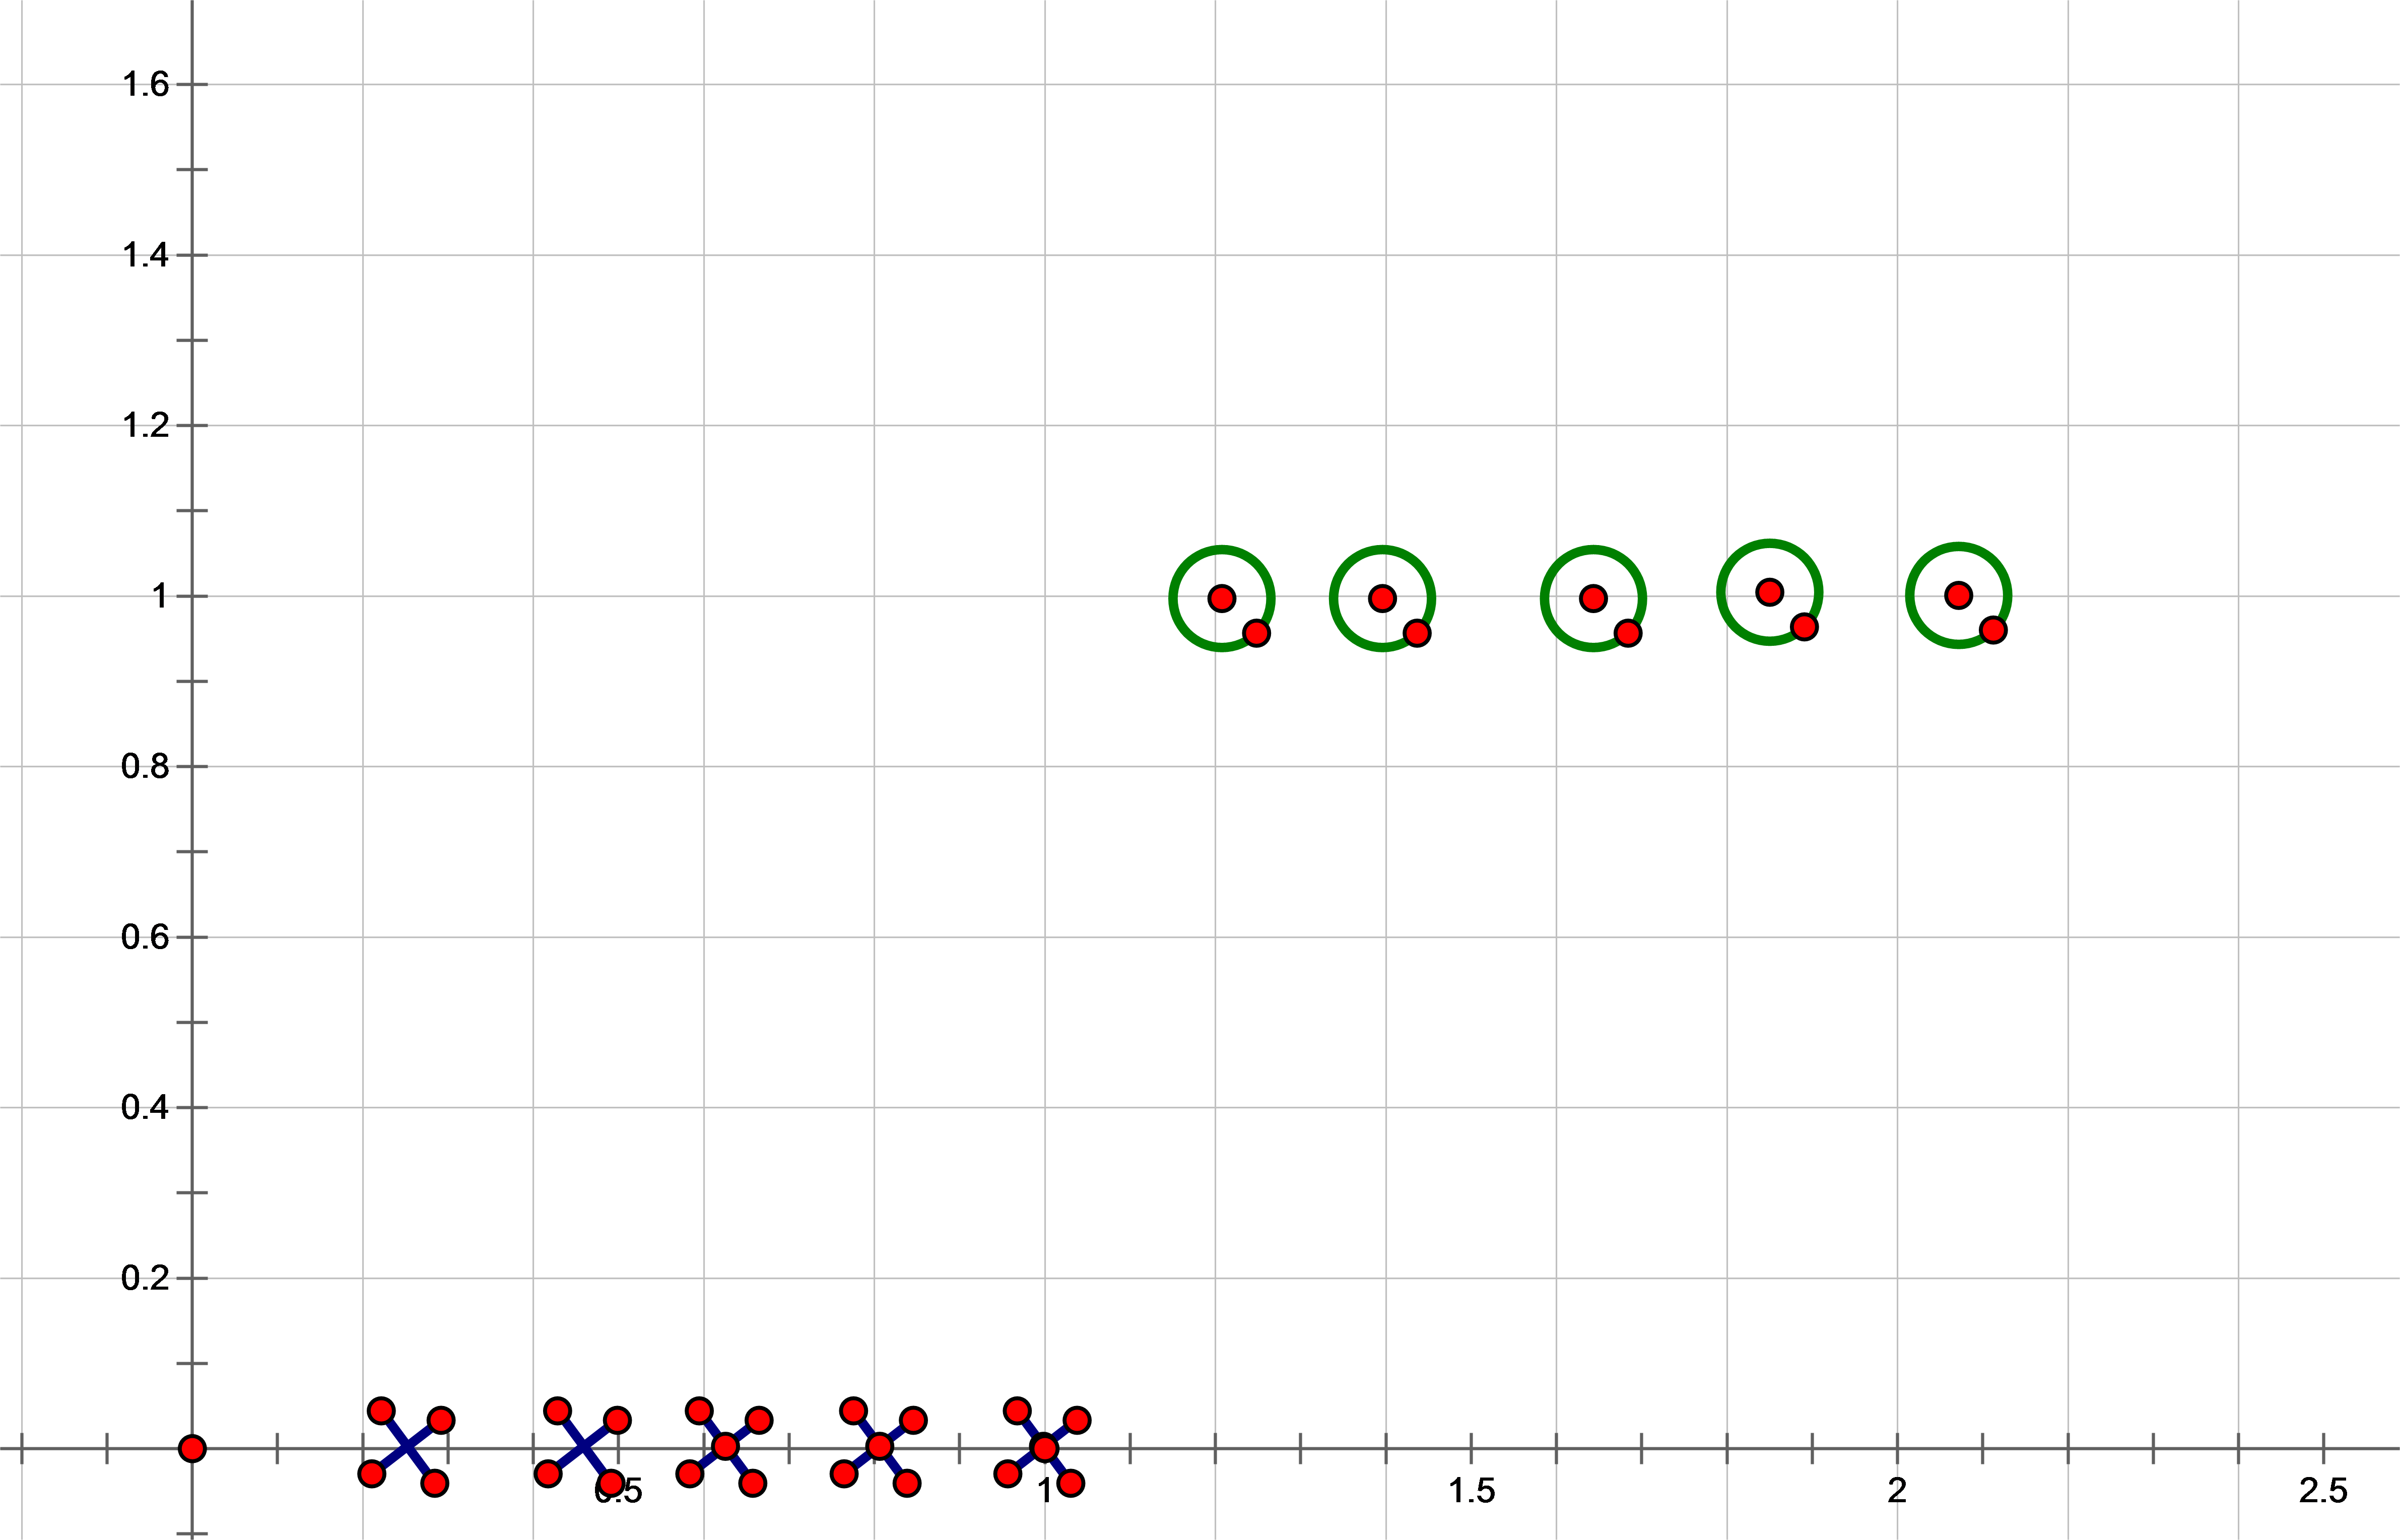The image size is (2400, 1540).
Task: Select edge point on second green circle from left
Action: (x=1417, y=633)
